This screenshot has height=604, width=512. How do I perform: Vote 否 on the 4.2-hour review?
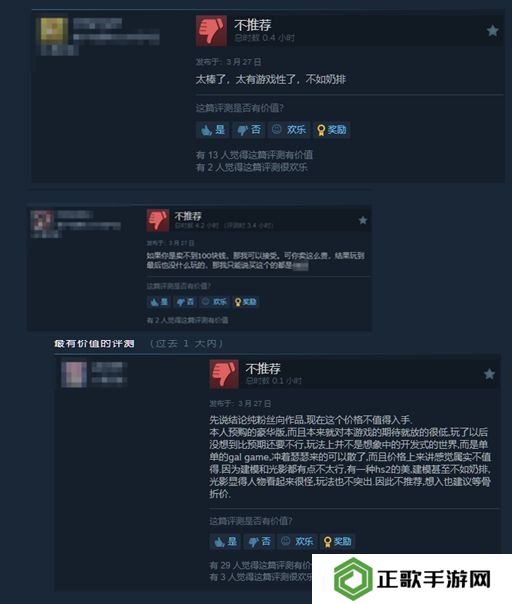click(185, 302)
